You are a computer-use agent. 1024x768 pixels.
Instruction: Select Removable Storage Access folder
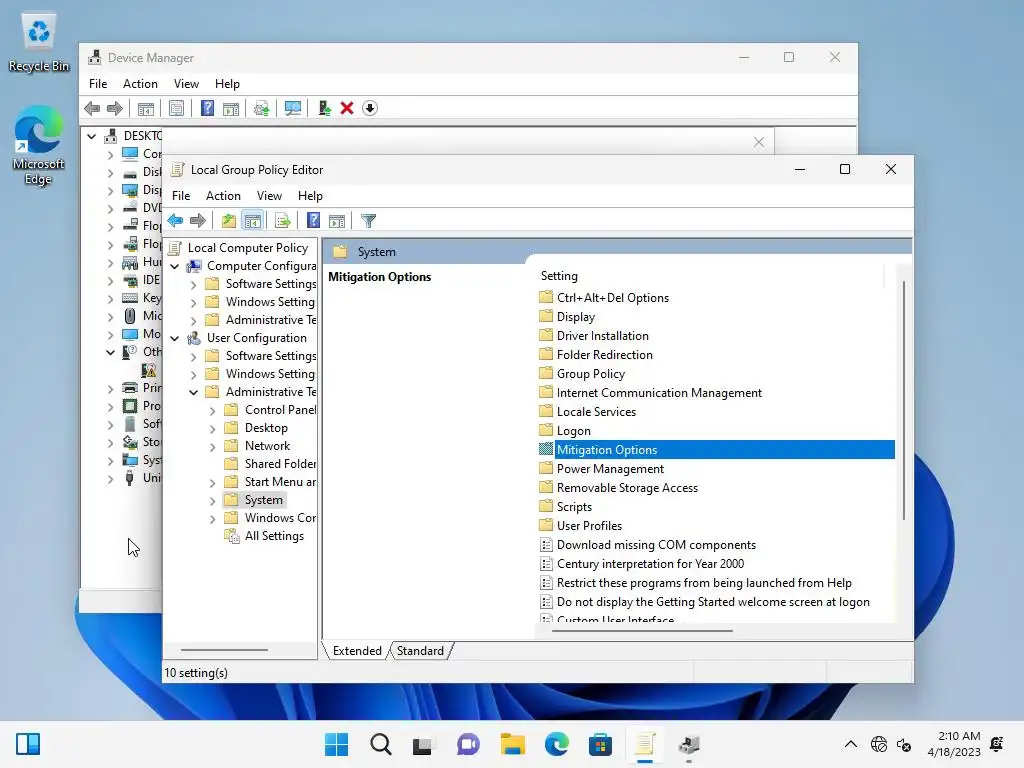point(627,488)
